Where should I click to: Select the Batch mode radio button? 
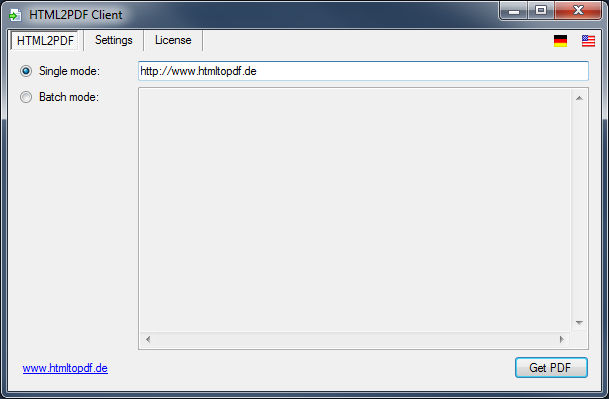(x=26, y=97)
